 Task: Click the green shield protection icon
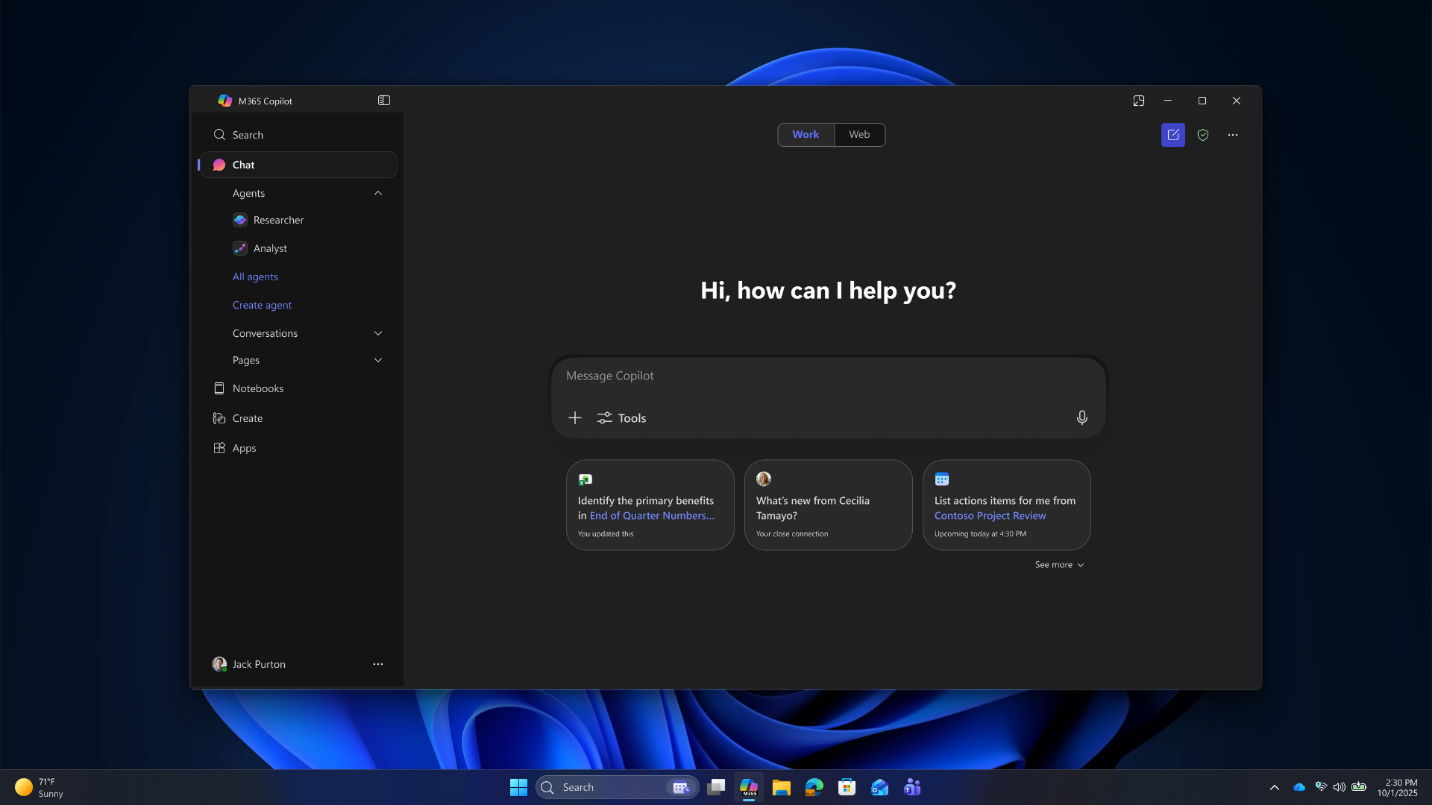(1203, 135)
